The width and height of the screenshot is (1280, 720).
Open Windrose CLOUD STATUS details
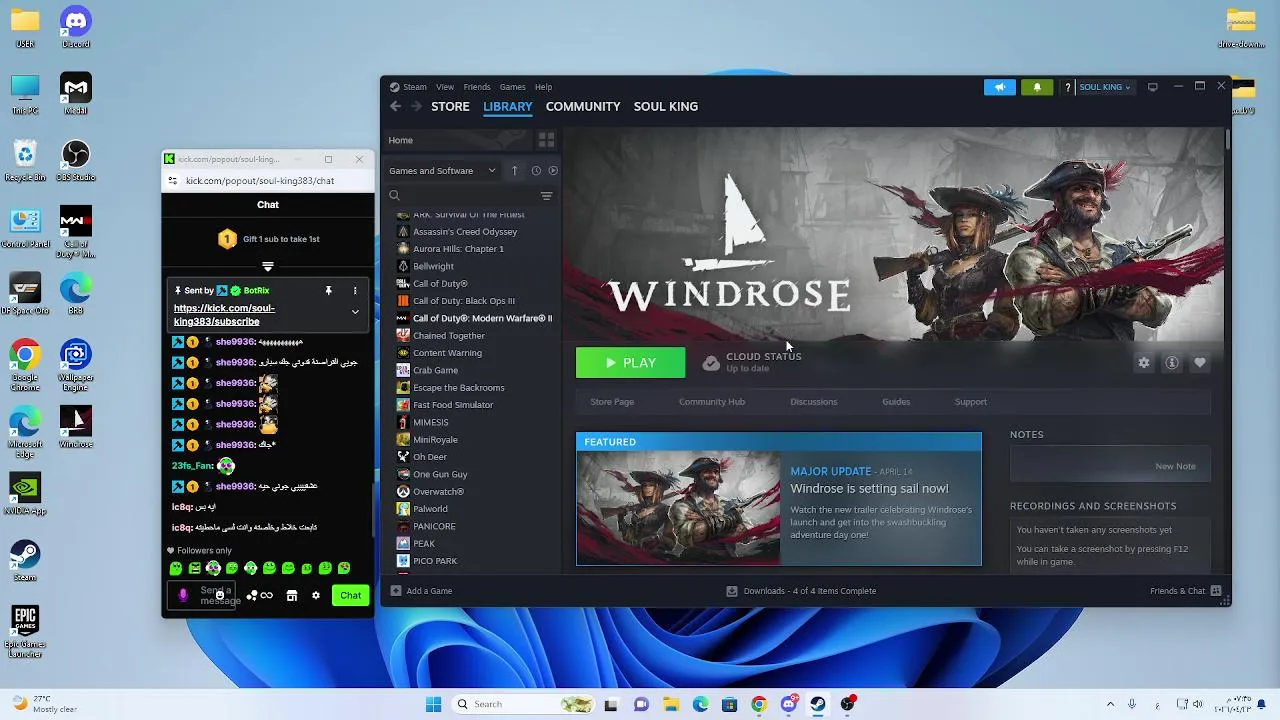[x=751, y=362]
